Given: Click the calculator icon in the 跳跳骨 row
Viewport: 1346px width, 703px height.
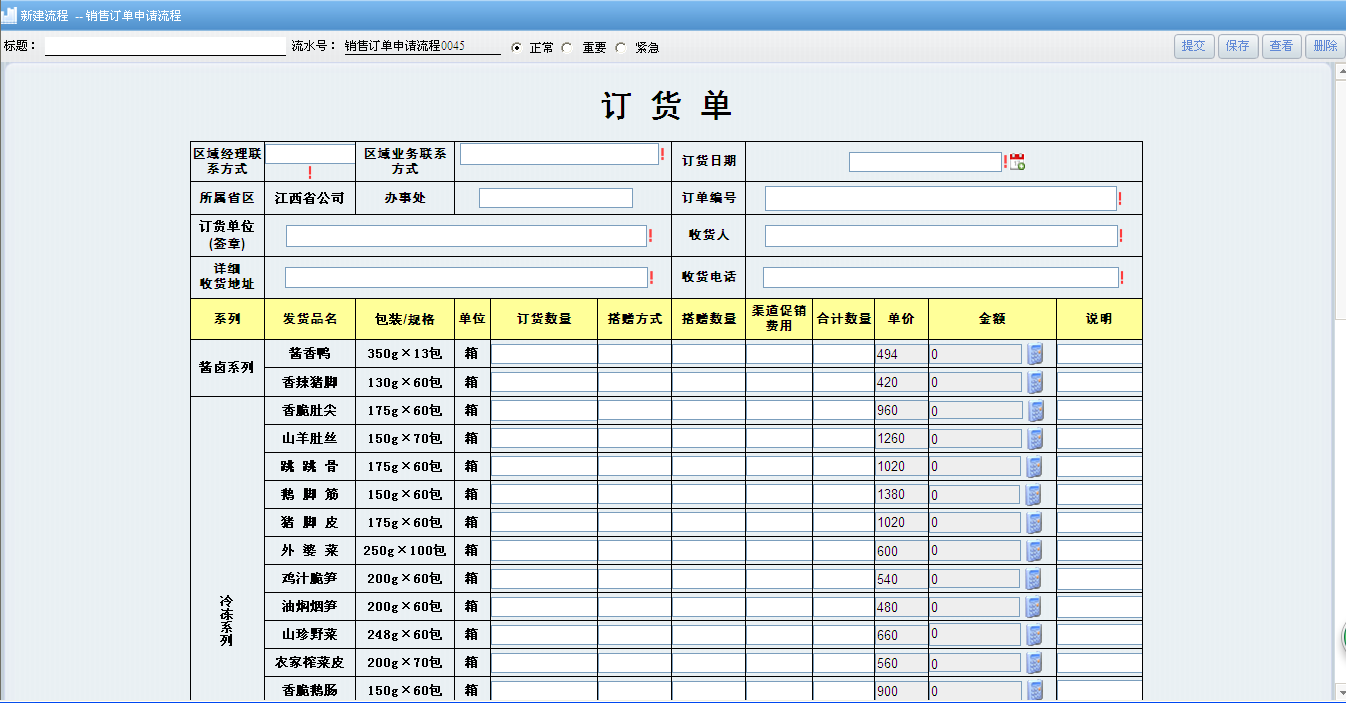Looking at the screenshot, I should [x=1035, y=466].
